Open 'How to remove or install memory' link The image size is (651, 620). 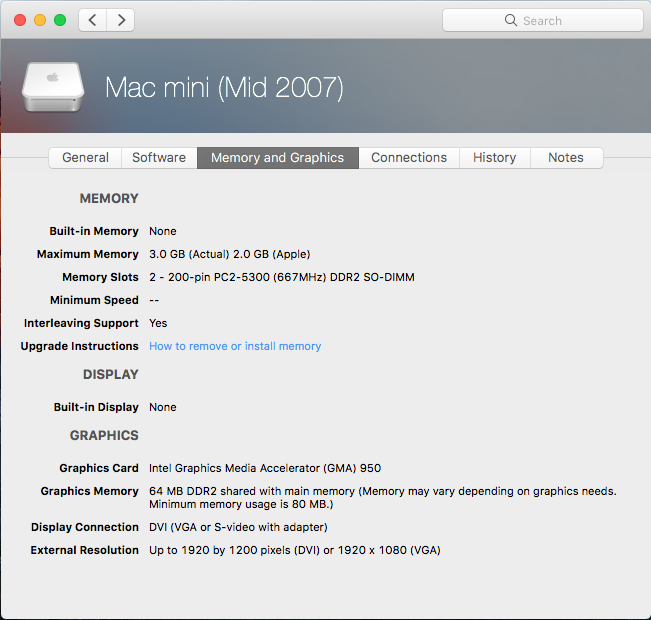[235, 346]
